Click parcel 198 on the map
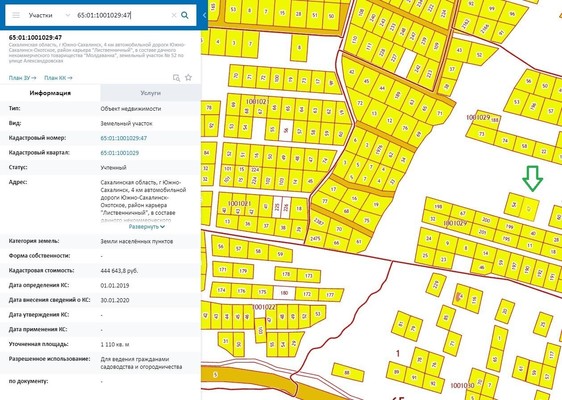This screenshot has width=562, height=400. (x=438, y=207)
